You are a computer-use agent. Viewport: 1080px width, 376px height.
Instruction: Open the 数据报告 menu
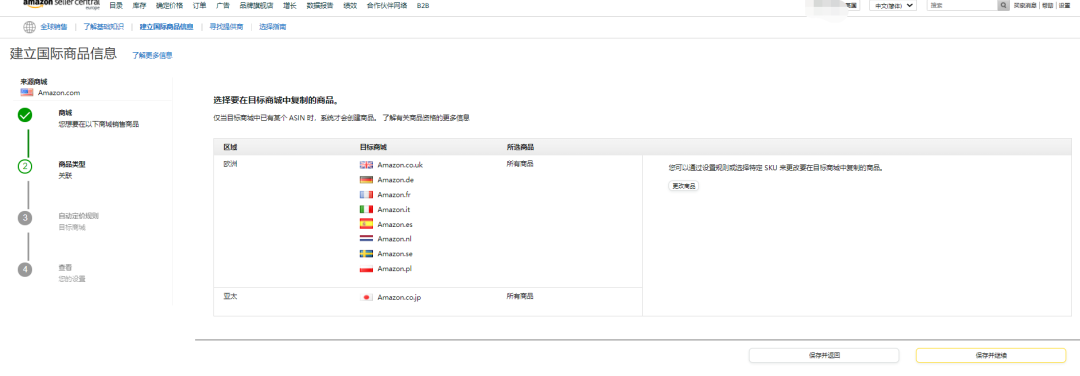[x=320, y=6]
